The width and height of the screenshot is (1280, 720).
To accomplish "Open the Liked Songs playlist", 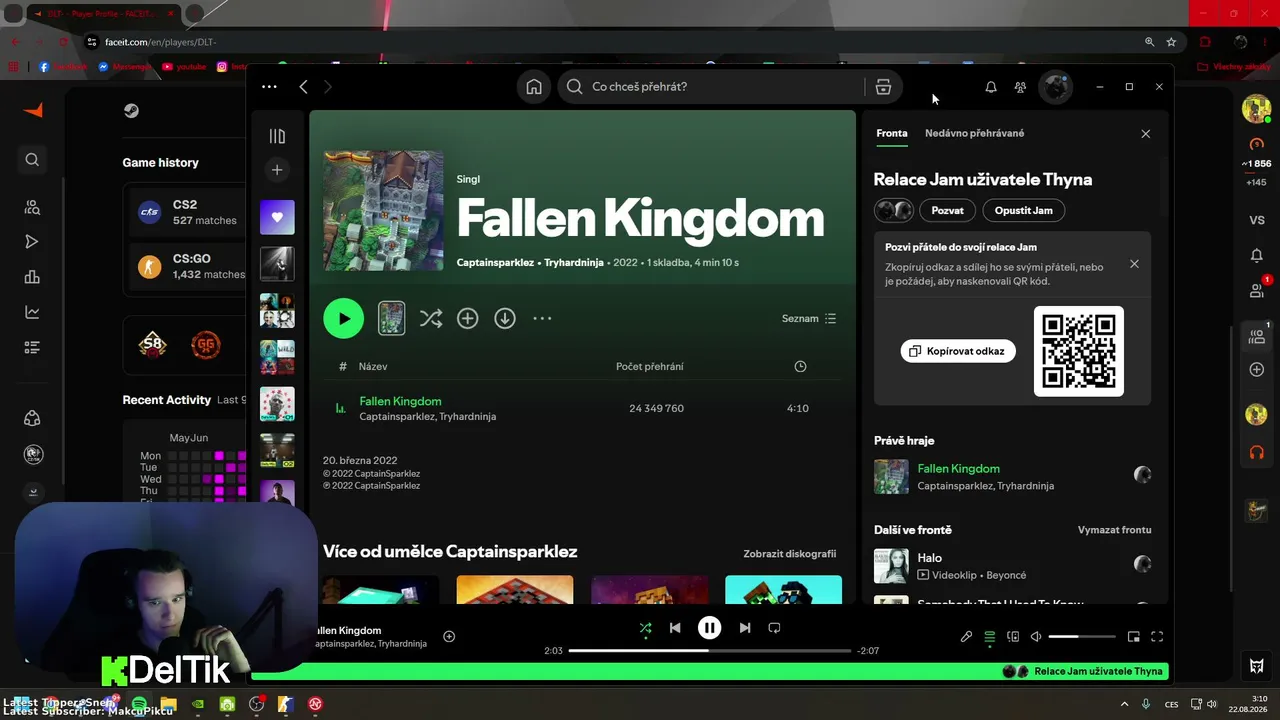I will click(277, 217).
